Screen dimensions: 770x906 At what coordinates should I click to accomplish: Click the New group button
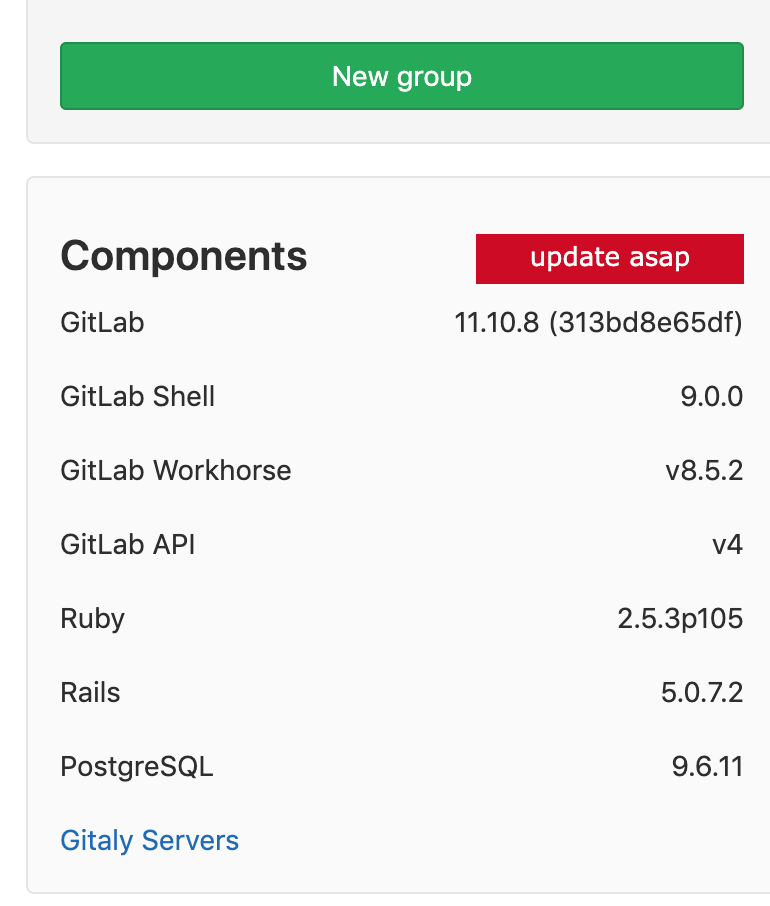coord(401,76)
